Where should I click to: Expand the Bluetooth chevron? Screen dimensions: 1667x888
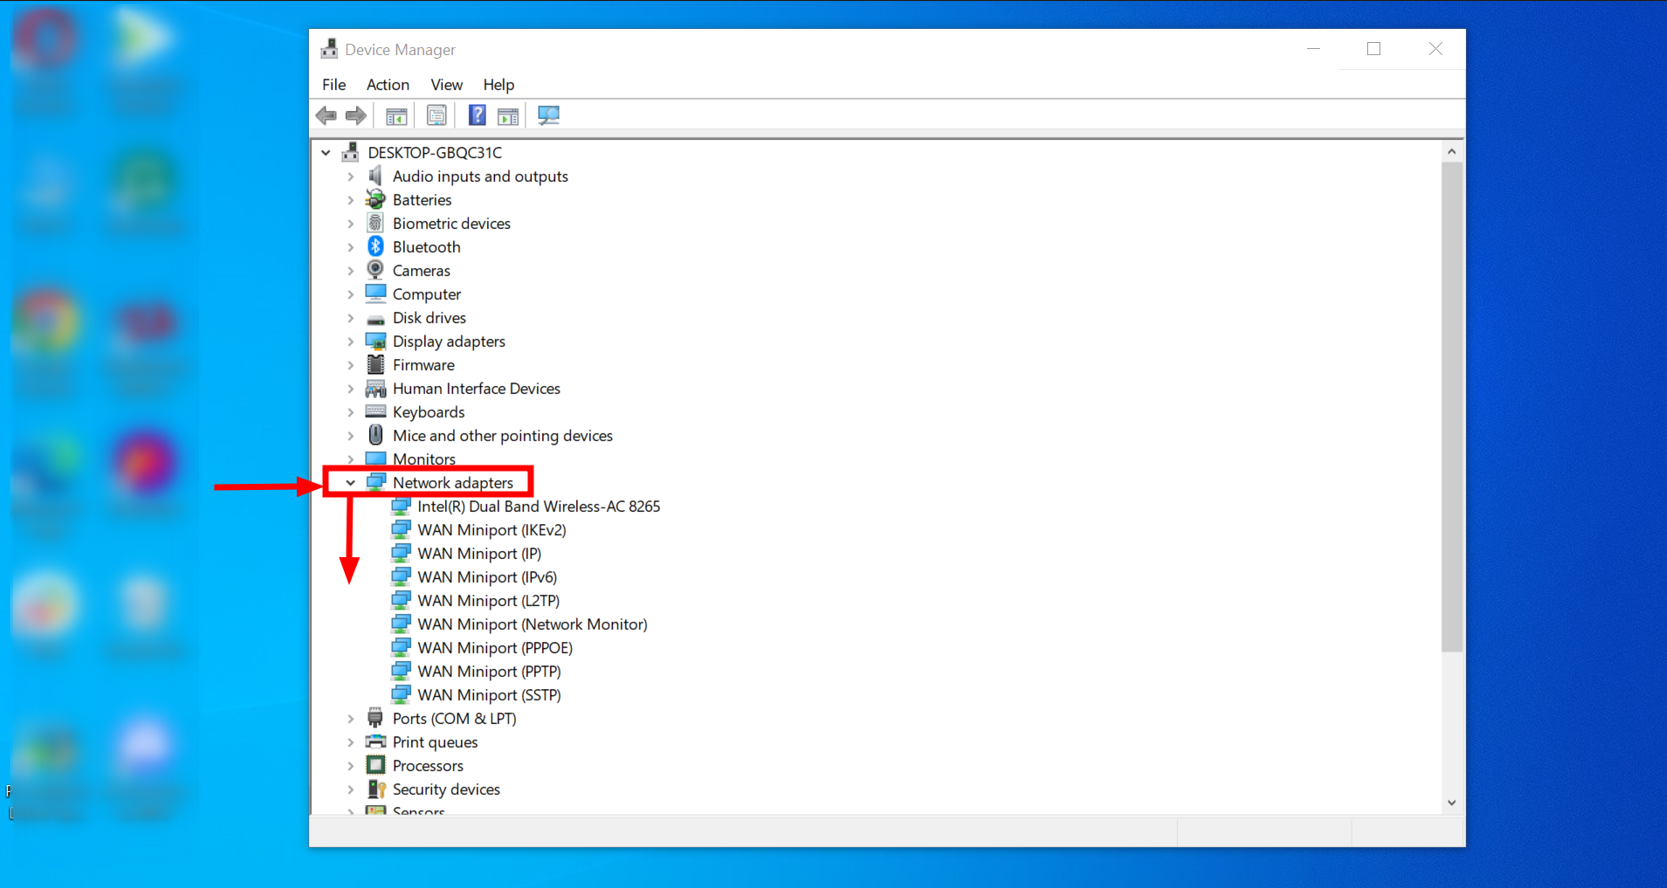pyautogui.click(x=350, y=247)
